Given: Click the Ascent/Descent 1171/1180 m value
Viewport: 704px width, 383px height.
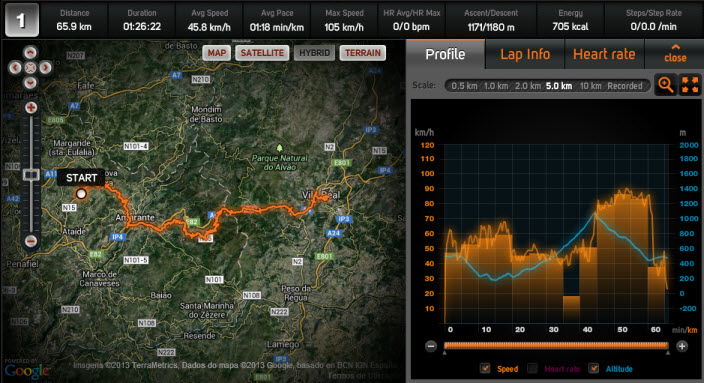Looking at the screenshot, I should 491,27.
